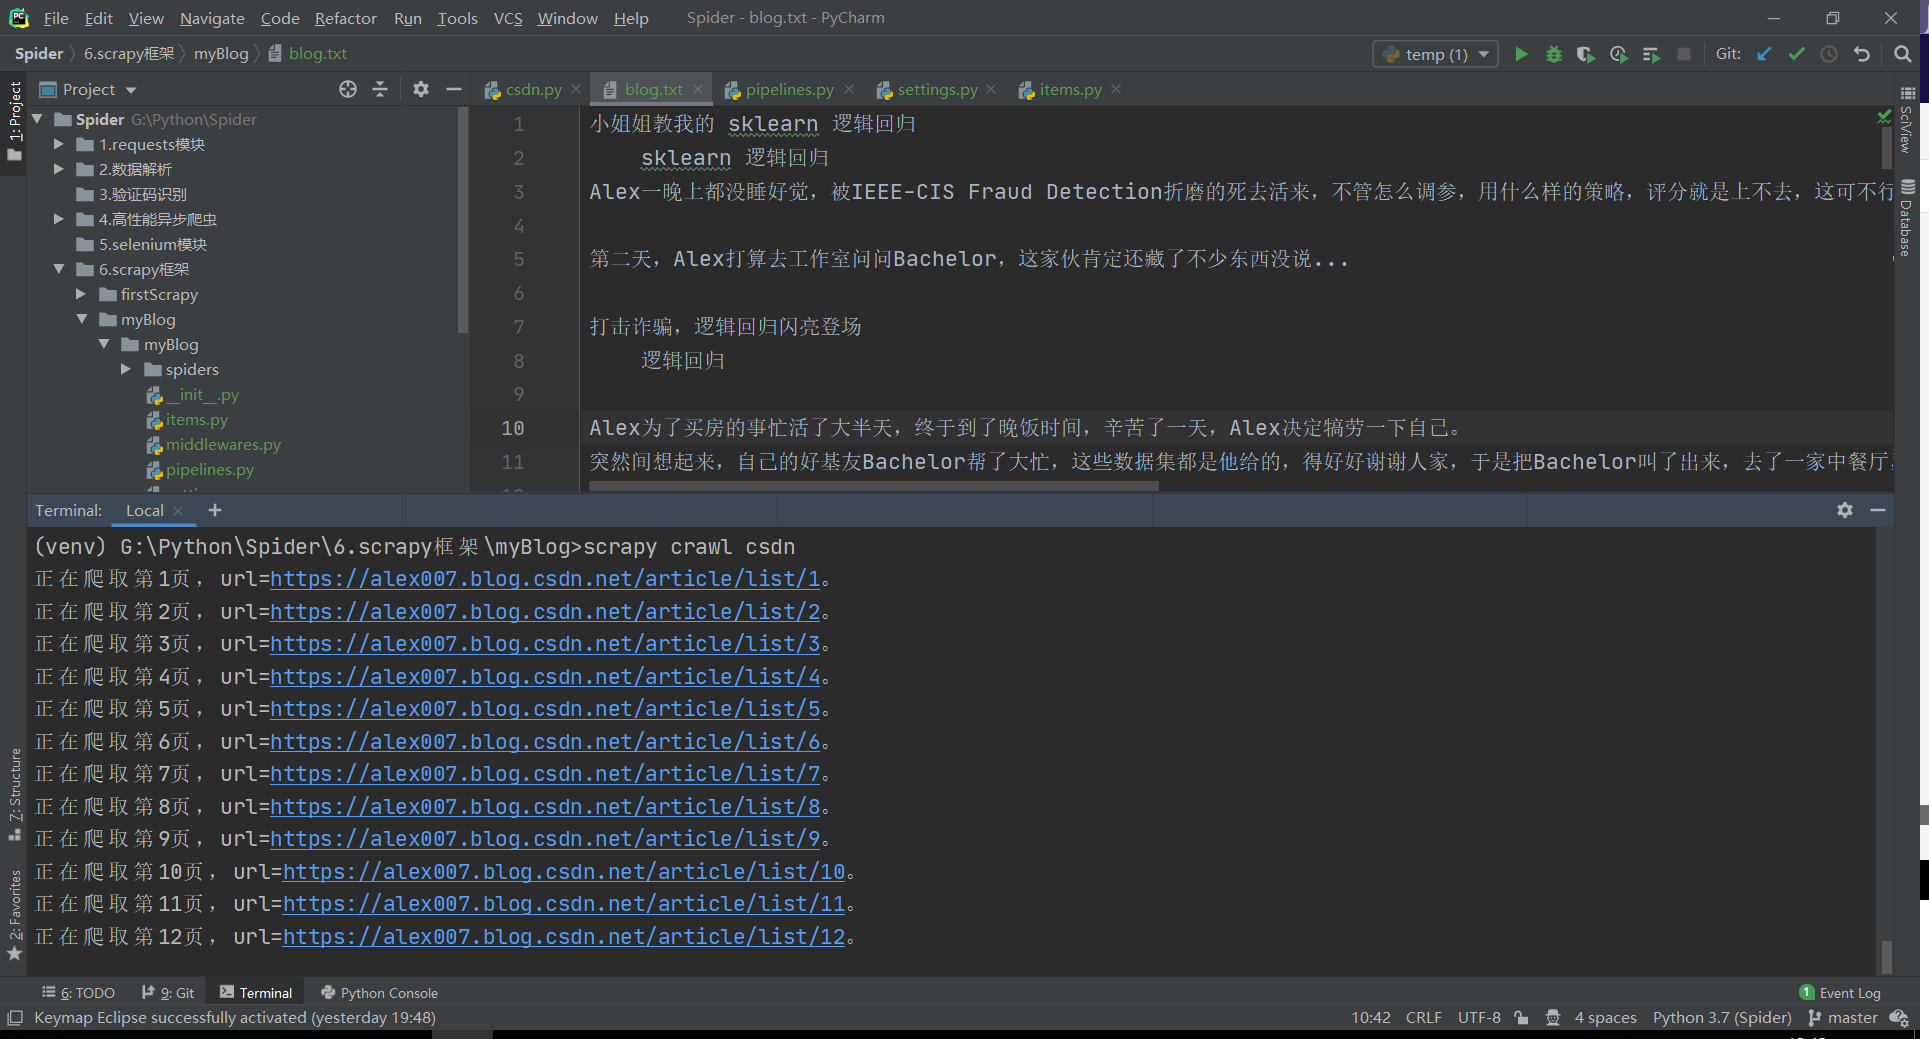This screenshot has height=1039, width=1929.
Task: Select Opened File in Project panel
Action: pos(347,89)
